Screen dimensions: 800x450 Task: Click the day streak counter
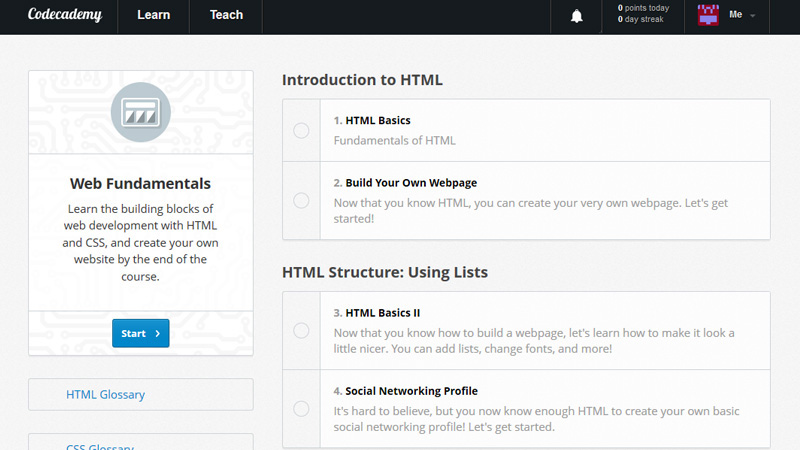(x=640, y=19)
